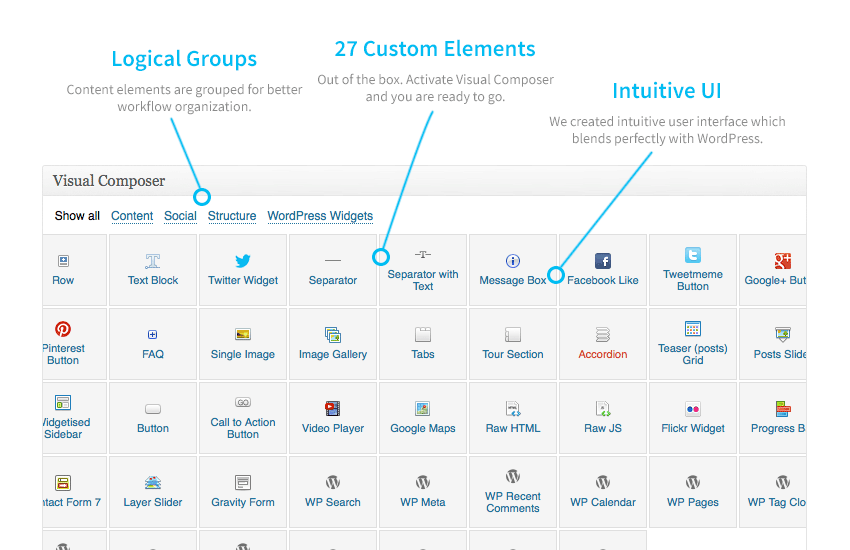Choose the Raw JS element

coord(603,418)
